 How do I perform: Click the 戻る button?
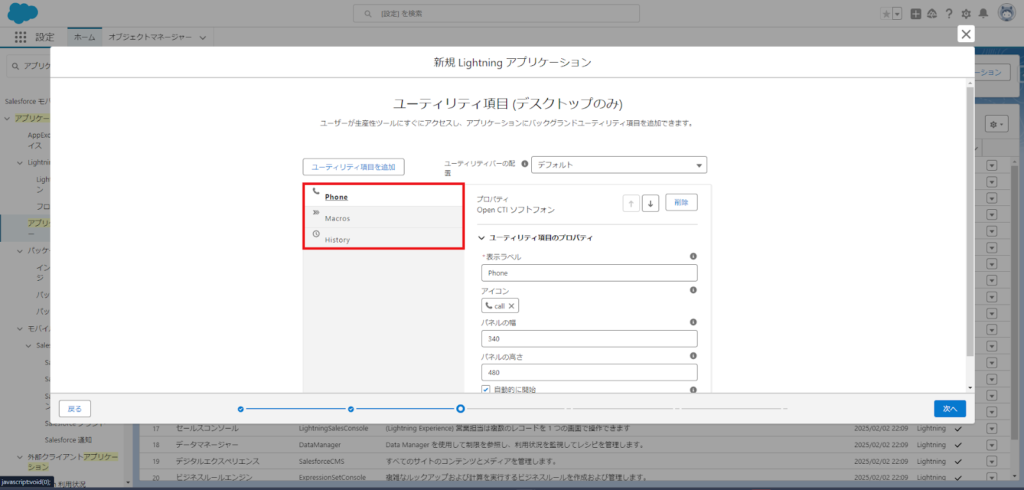coord(75,409)
